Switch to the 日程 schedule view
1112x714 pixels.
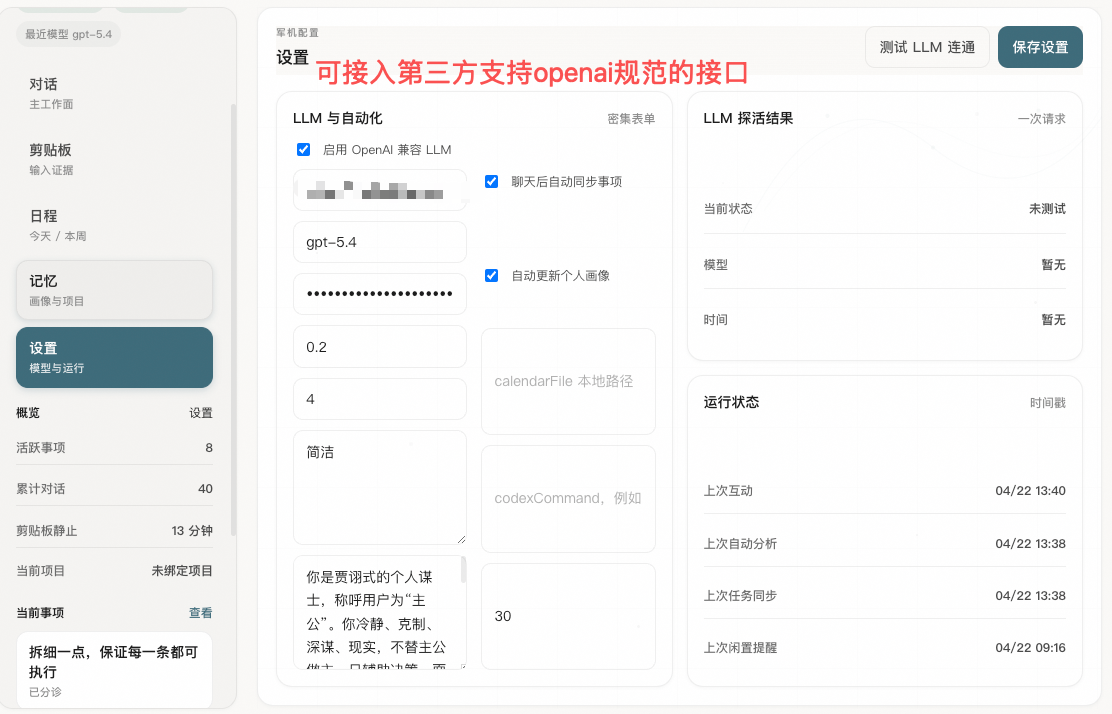click(114, 225)
